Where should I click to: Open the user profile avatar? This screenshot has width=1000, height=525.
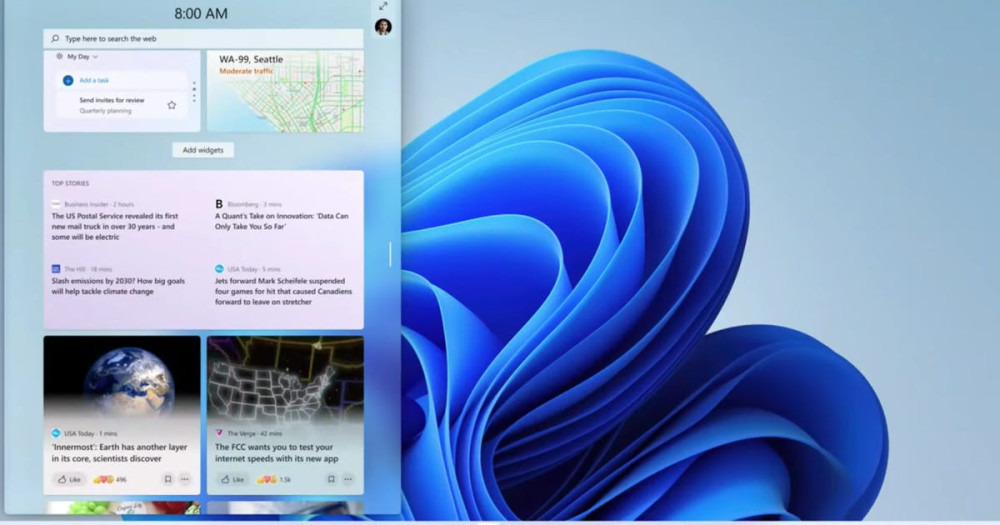pyautogui.click(x=383, y=27)
